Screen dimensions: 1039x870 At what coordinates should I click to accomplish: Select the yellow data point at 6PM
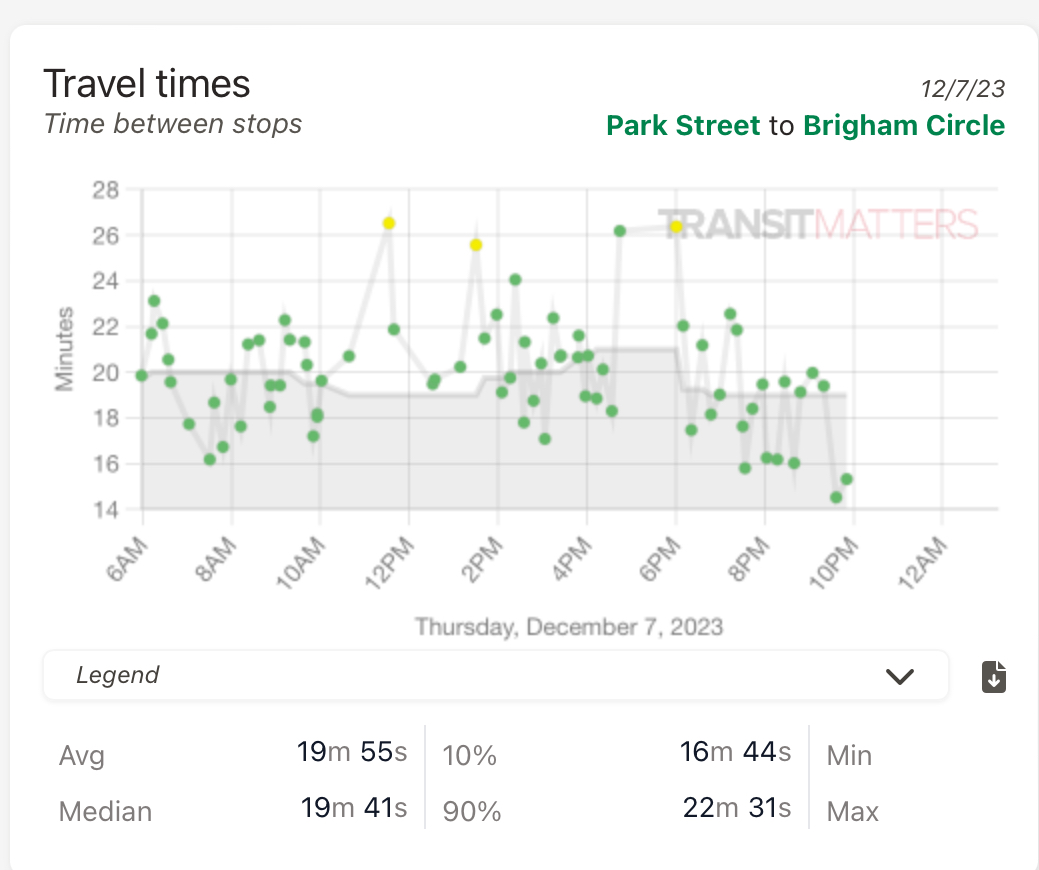click(676, 227)
